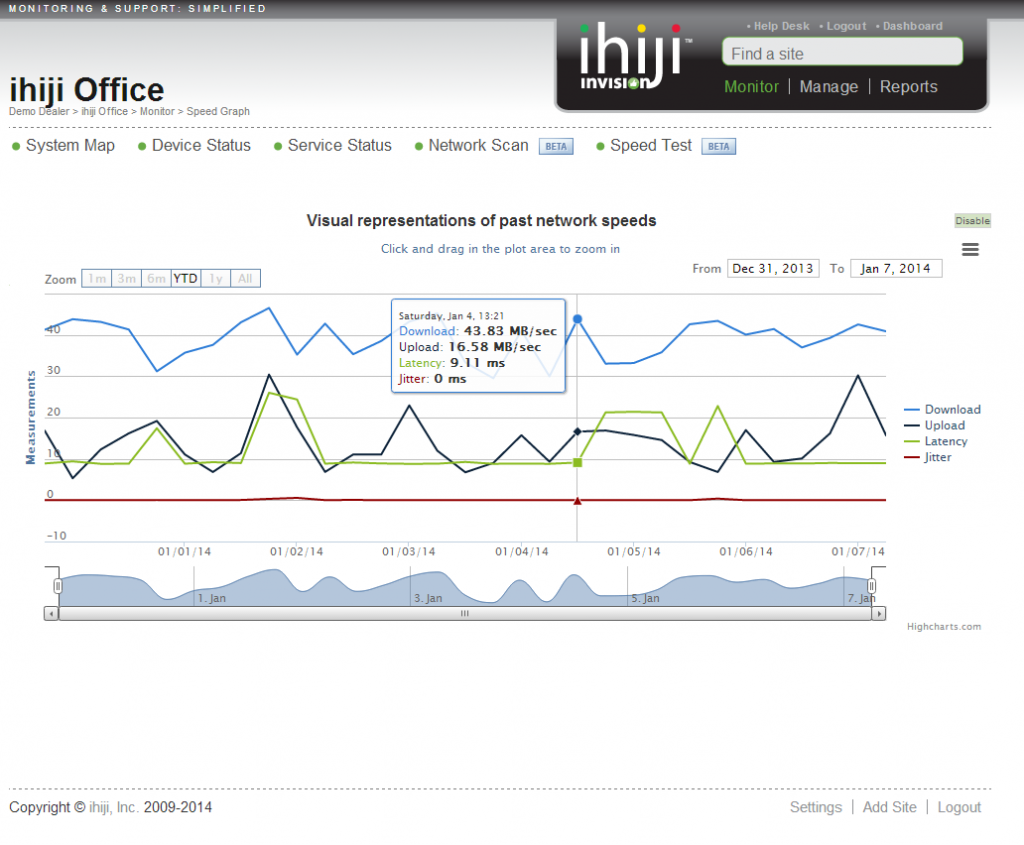Click the left navigator range handle

coord(58,586)
